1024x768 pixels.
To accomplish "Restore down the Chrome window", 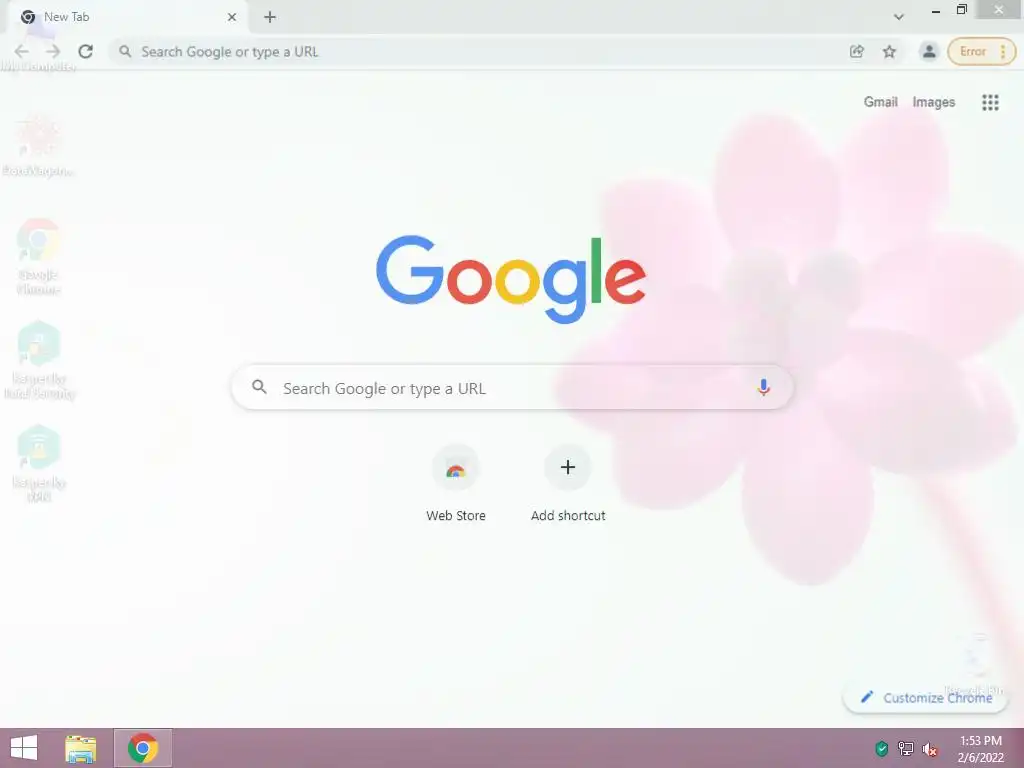I will click(x=961, y=10).
